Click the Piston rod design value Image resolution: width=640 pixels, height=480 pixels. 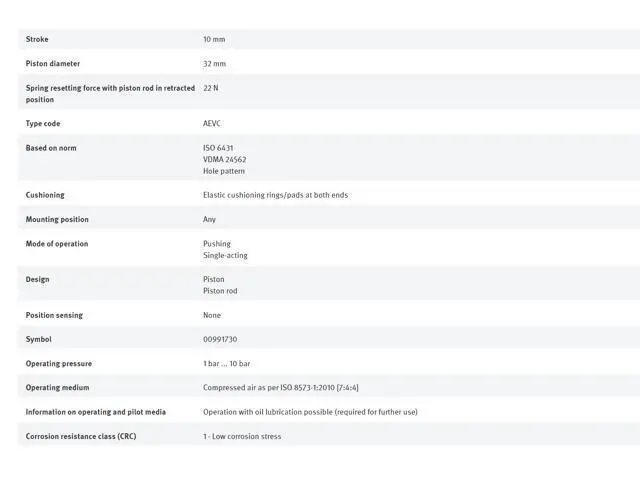click(220, 291)
